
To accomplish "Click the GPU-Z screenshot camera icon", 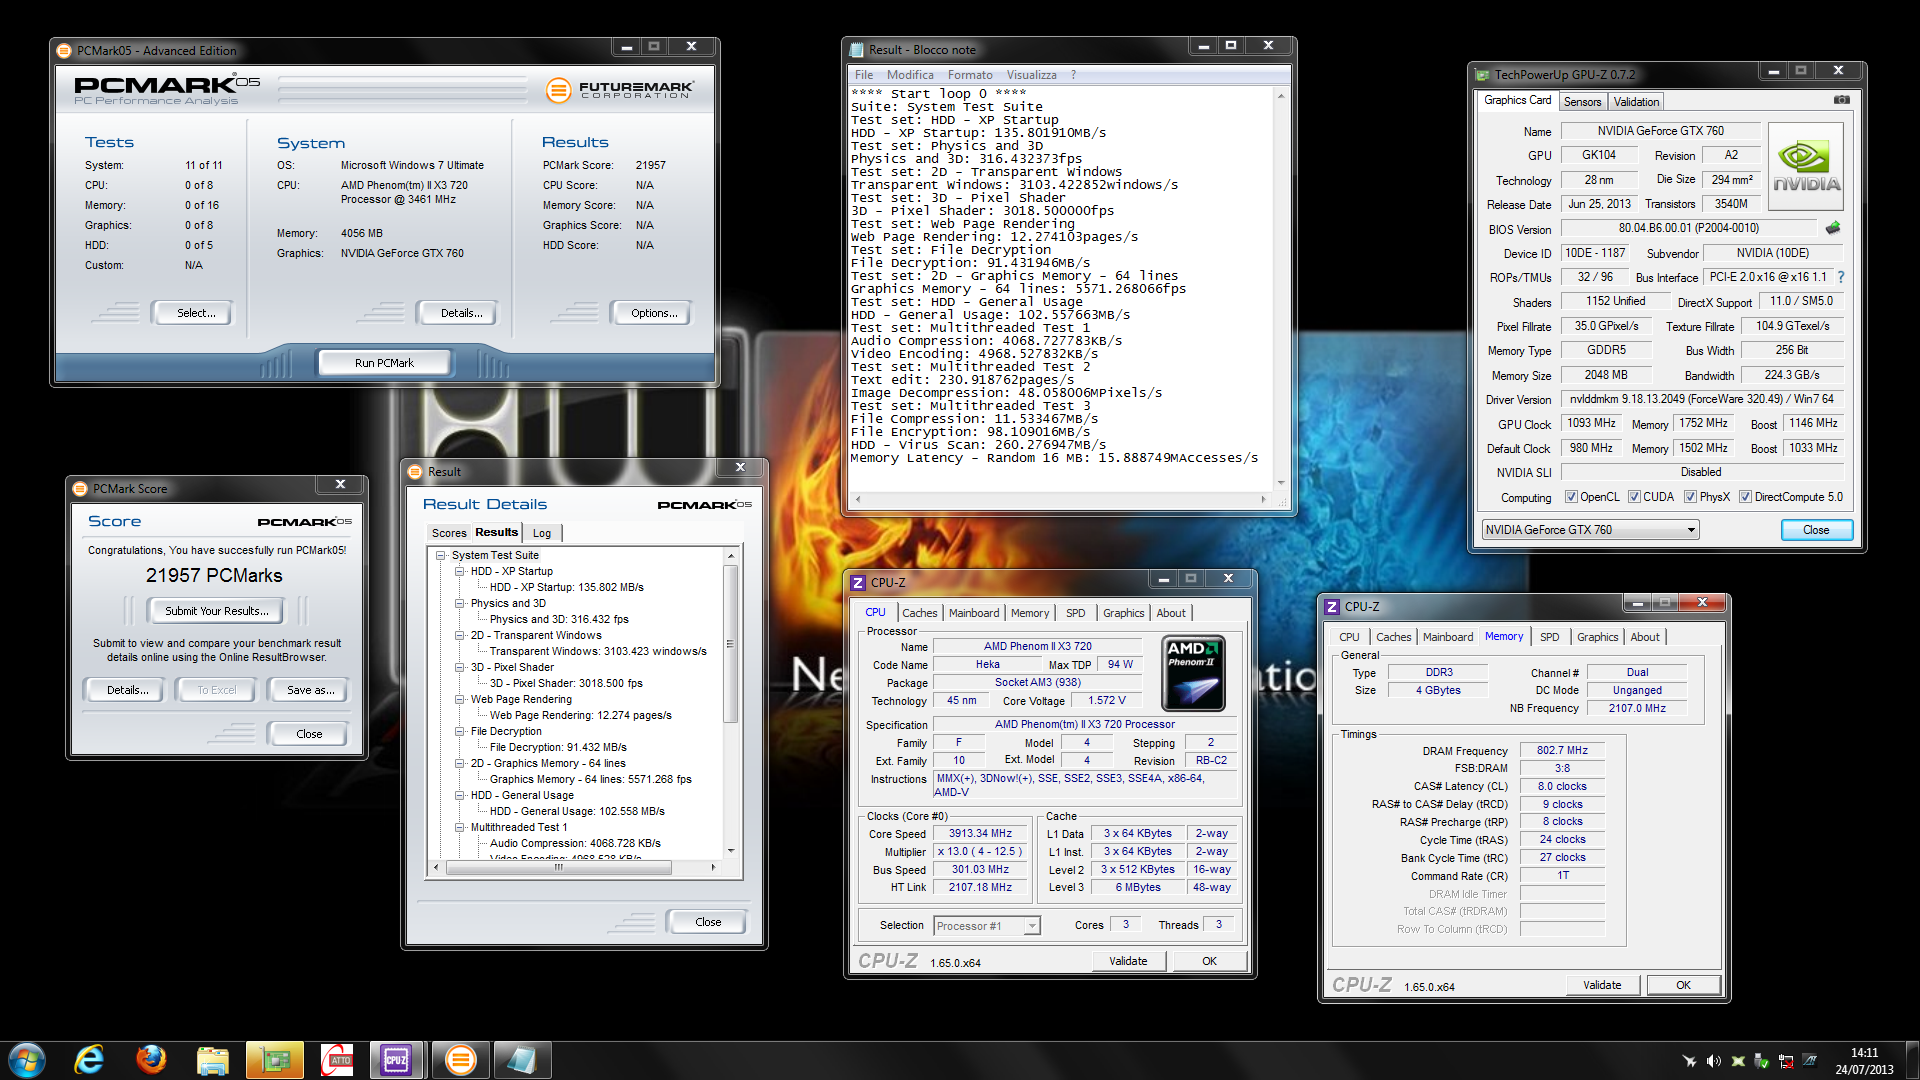I will click(x=1841, y=100).
